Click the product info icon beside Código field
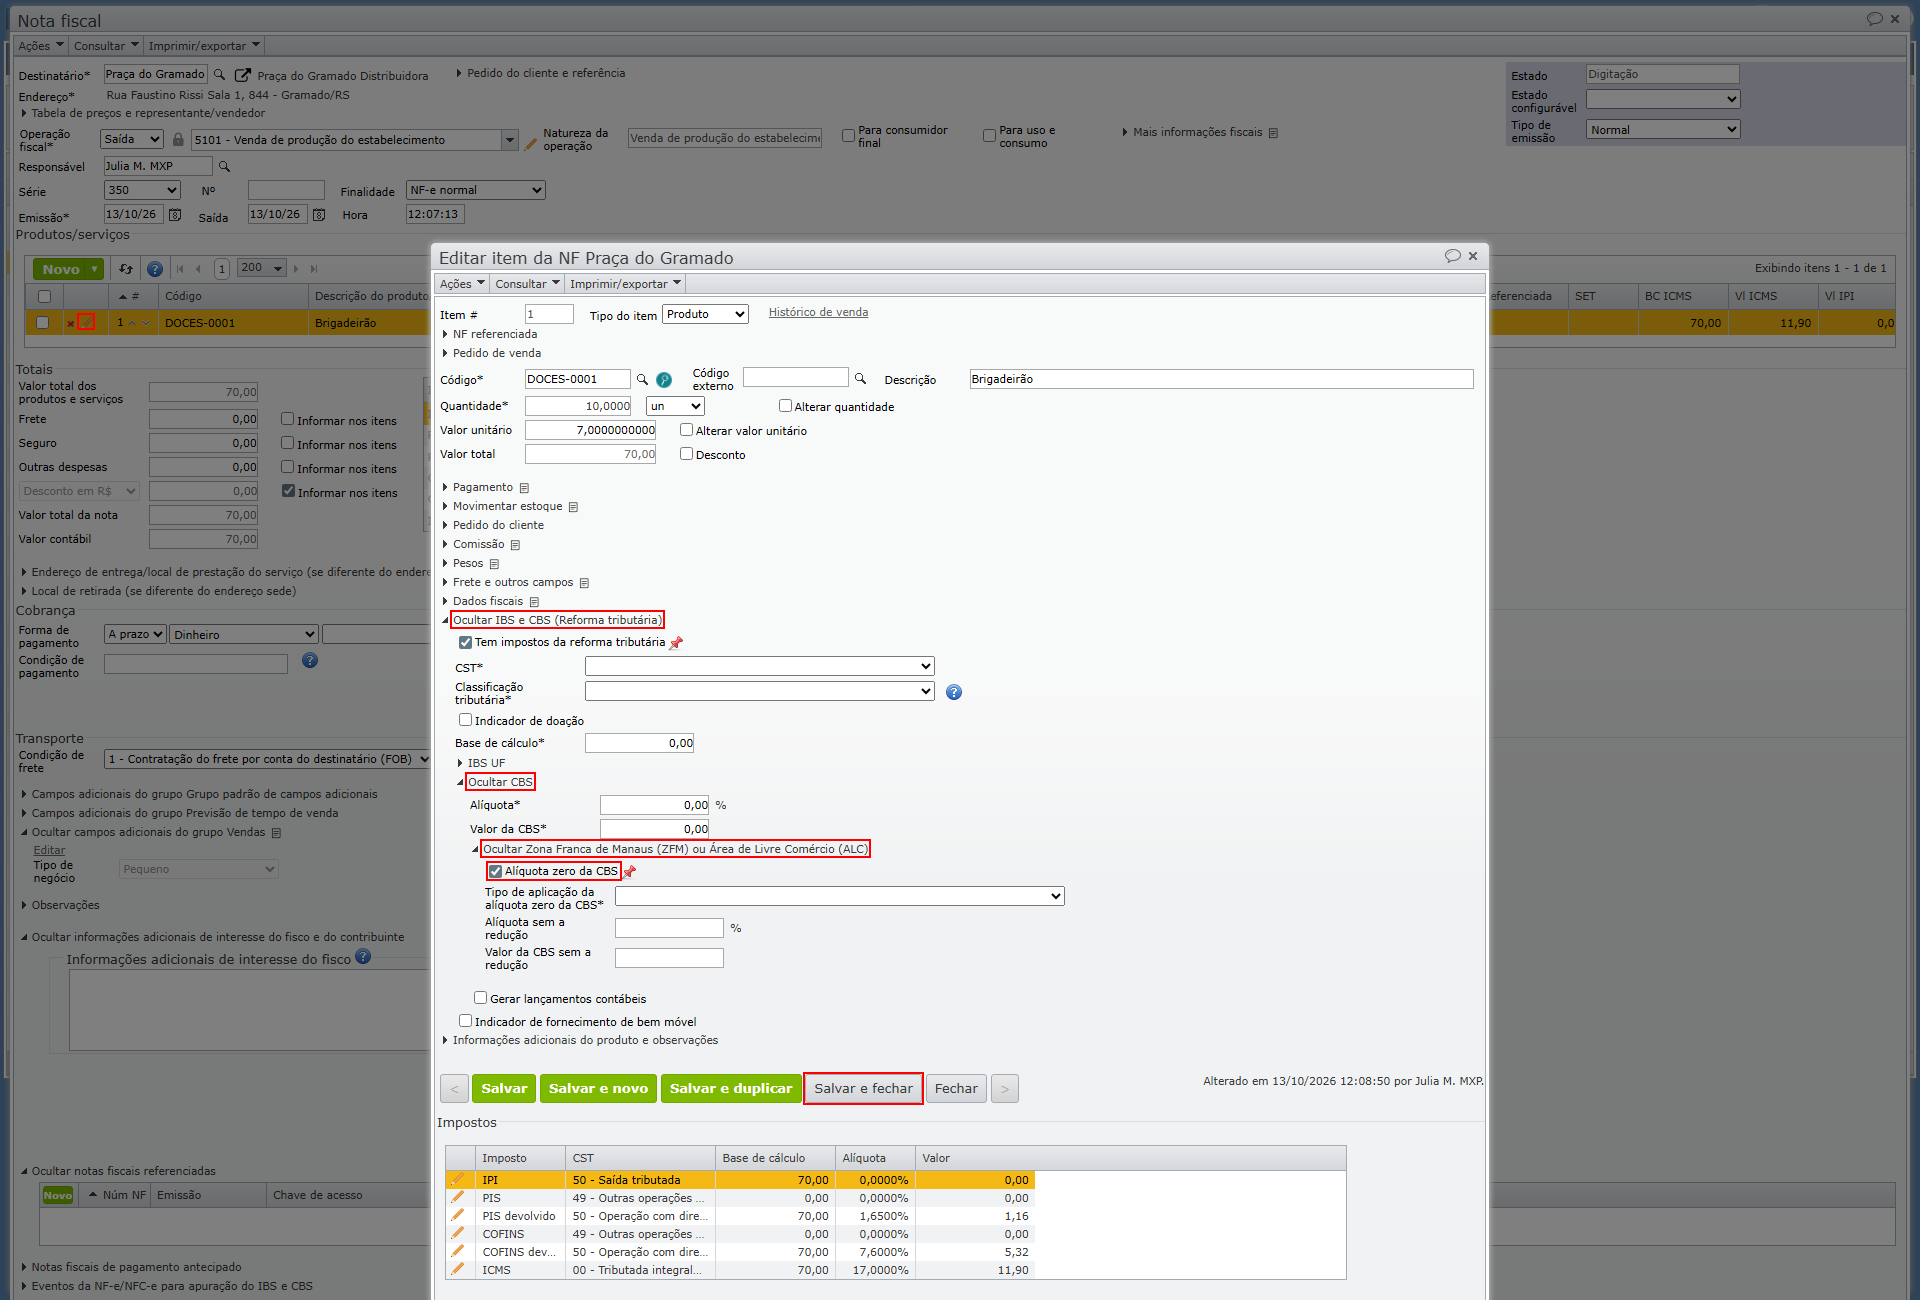1920x1300 pixels. click(x=664, y=380)
